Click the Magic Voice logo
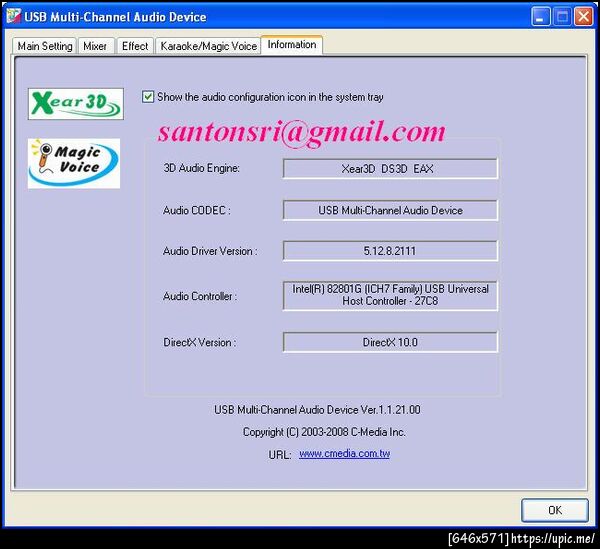The height and width of the screenshot is (549, 600). tap(74, 163)
